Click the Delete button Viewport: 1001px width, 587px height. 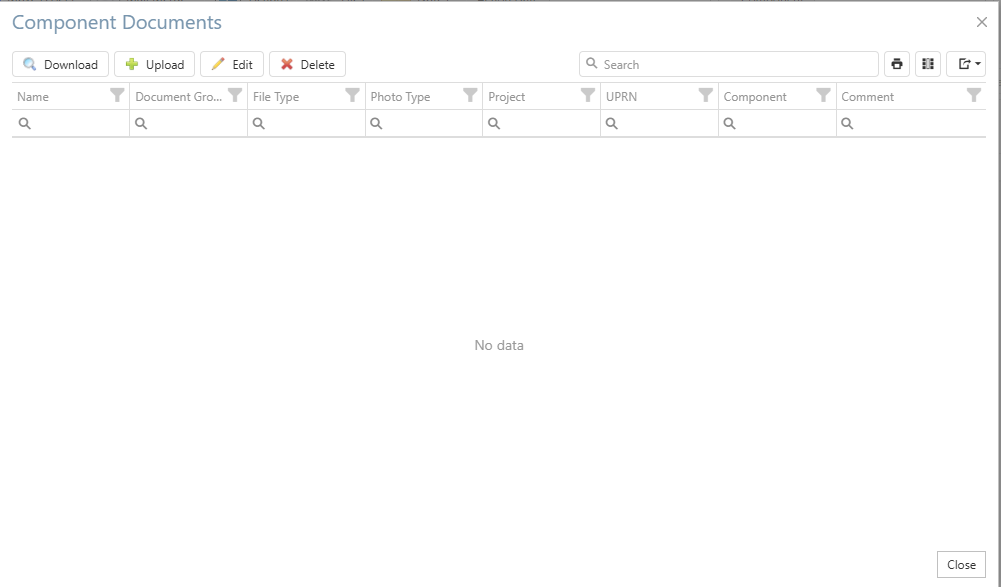click(307, 64)
